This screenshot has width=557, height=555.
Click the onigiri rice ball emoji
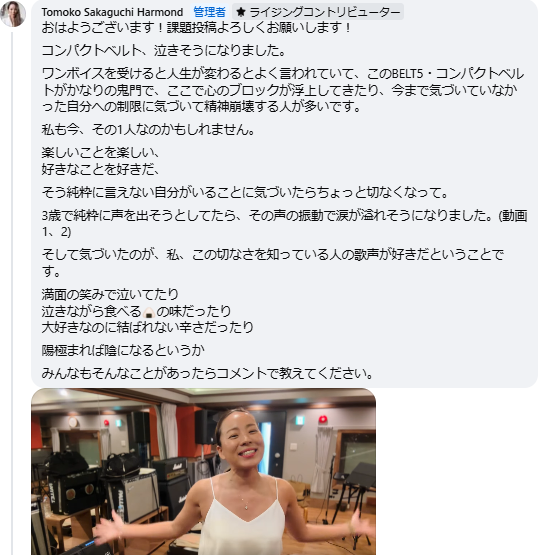pyautogui.click(x=149, y=312)
